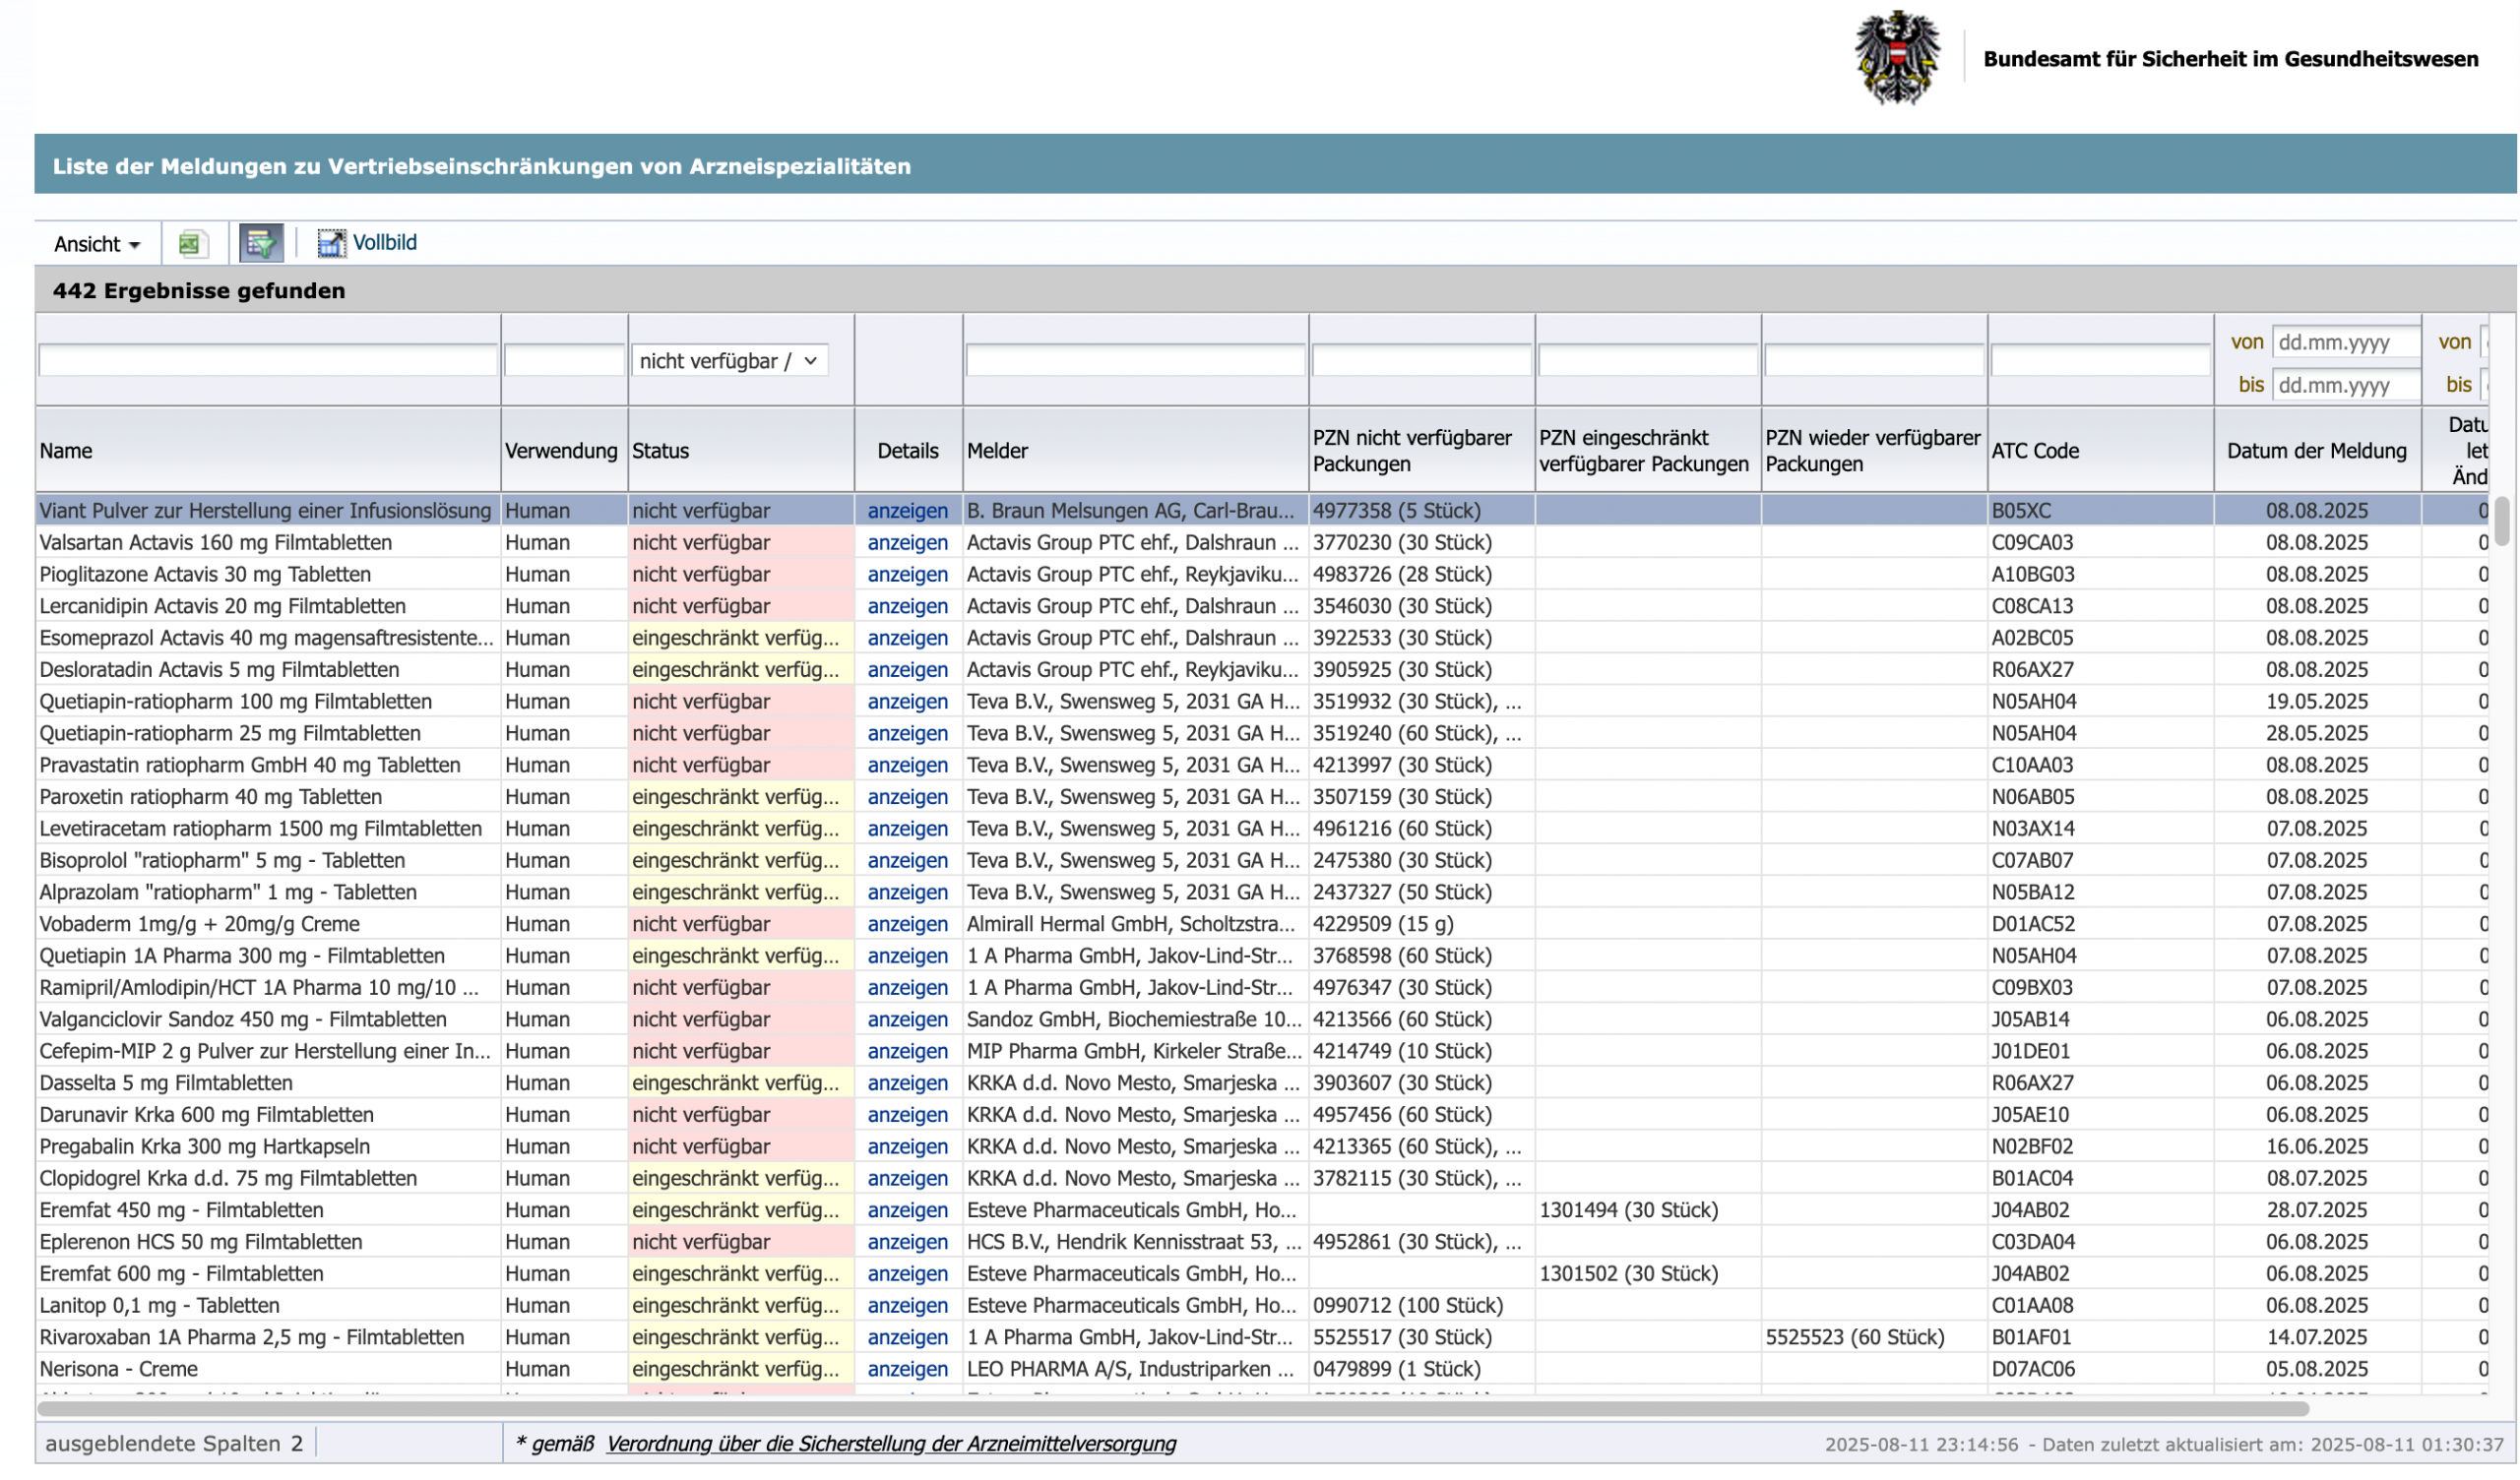Click the horizontal scrollbar below the table

coord(1172,1409)
